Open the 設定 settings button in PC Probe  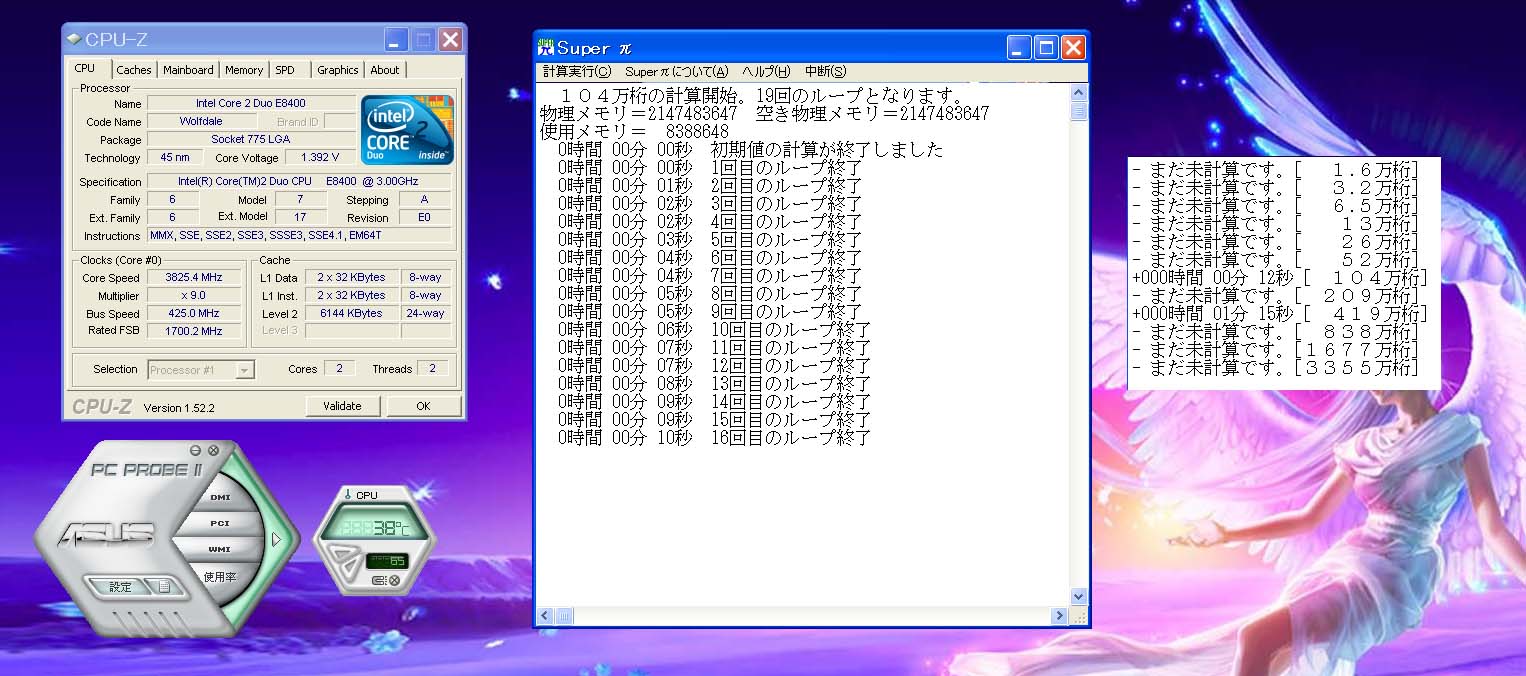tap(120, 587)
